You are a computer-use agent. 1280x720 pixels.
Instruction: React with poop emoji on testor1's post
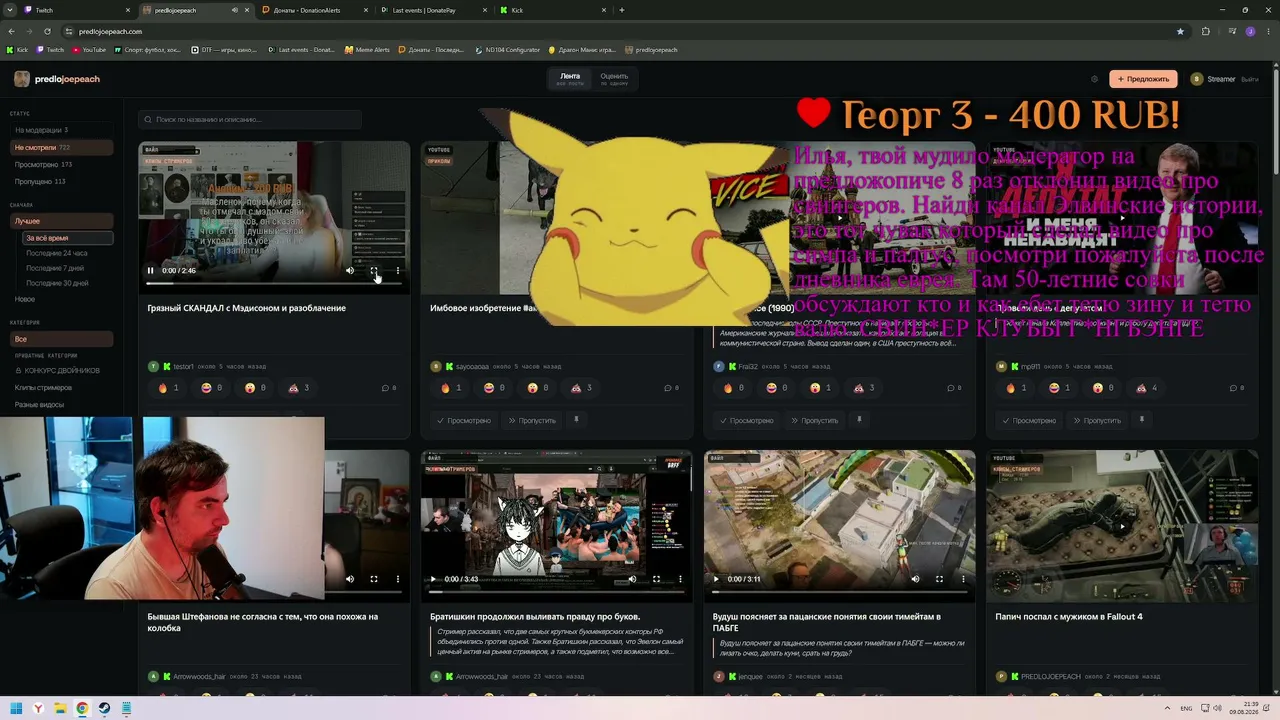(299, 388)
